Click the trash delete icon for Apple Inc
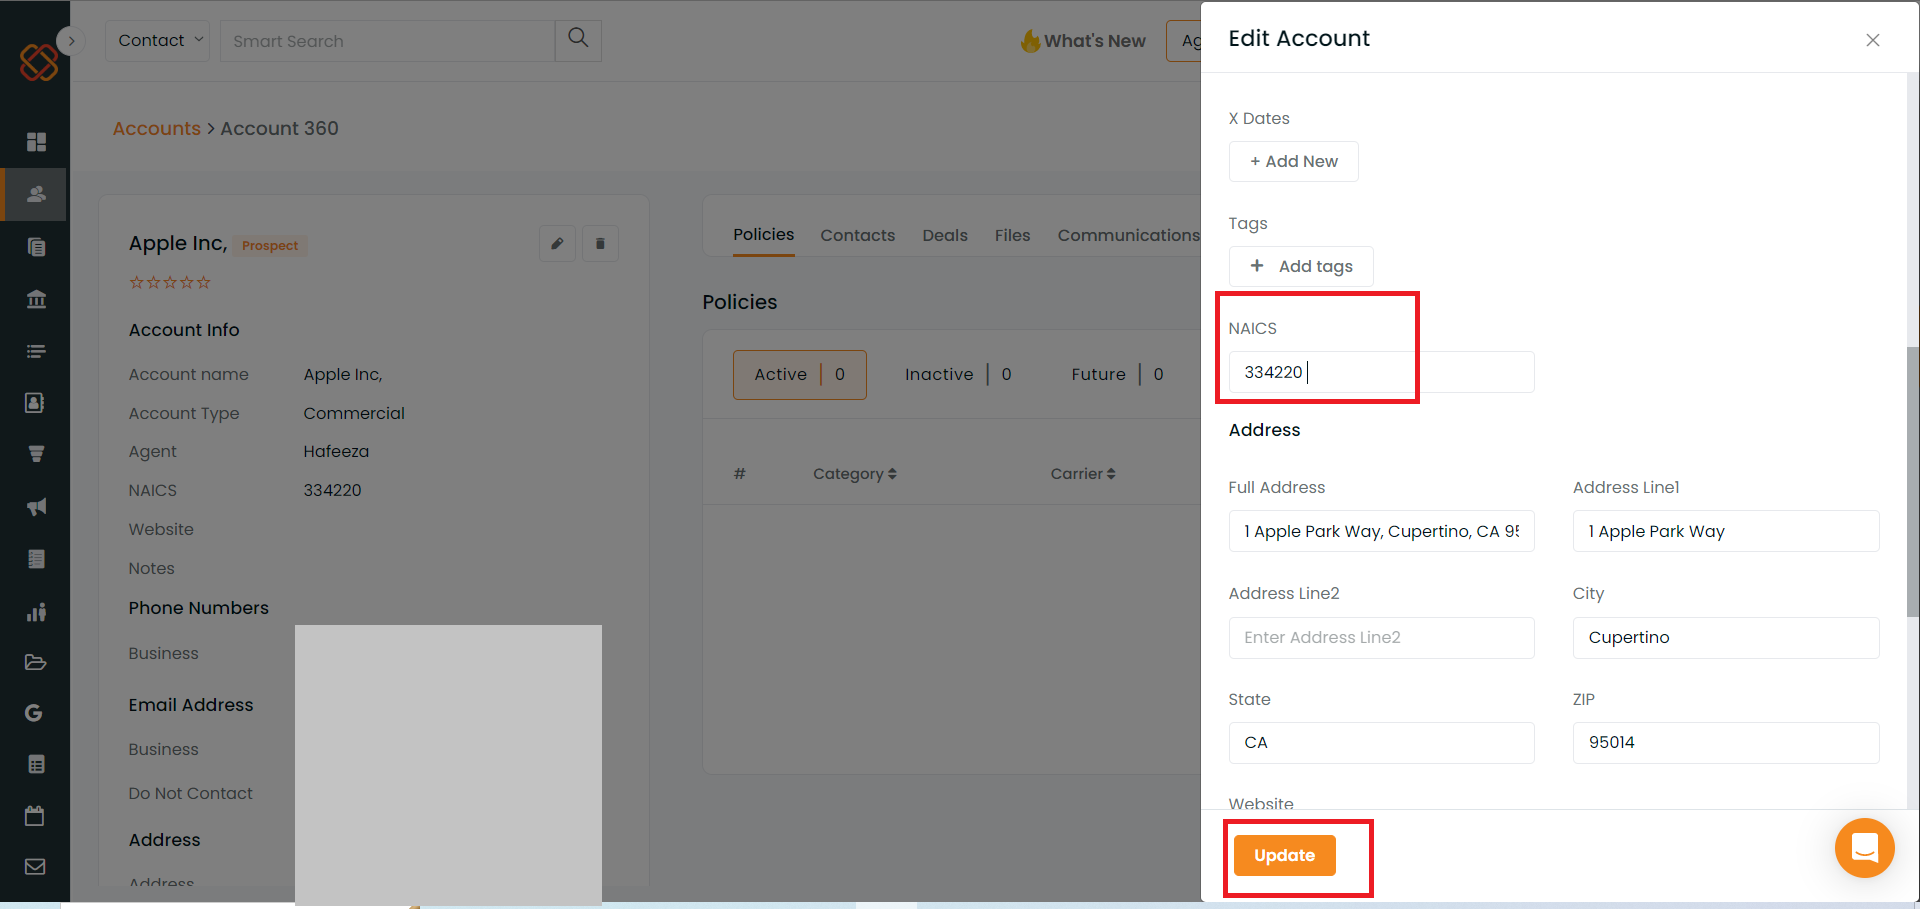1920x909 pixels. [x=600, y=243]
